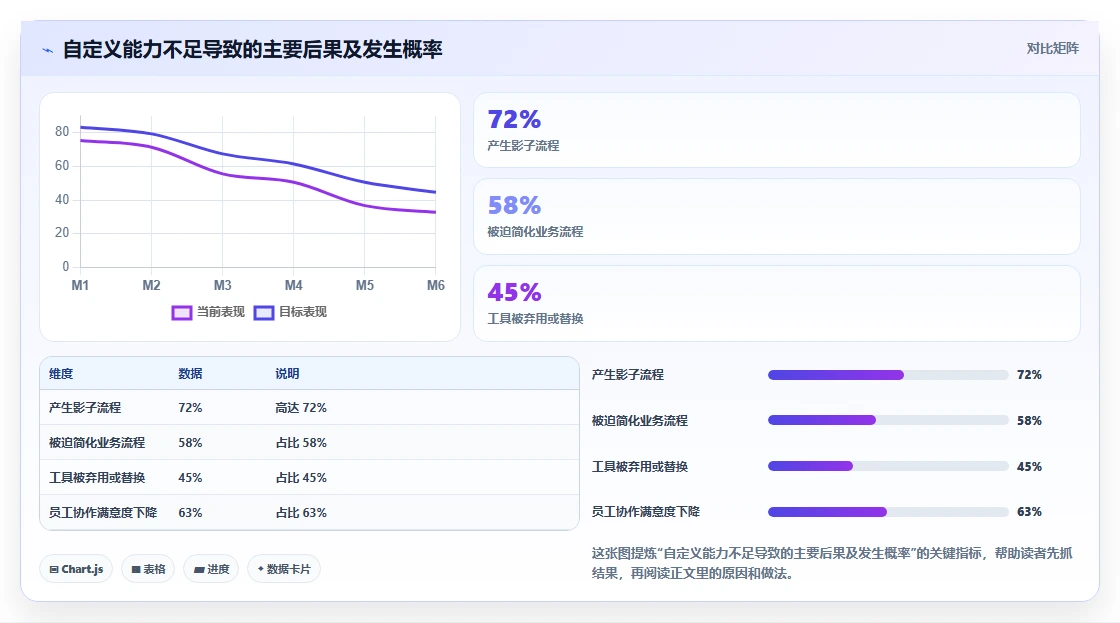Click the 被迫简化业务流程 progress bar
Screen dimensions: 1120x623
pyautogui.click(x=888, y=420)
